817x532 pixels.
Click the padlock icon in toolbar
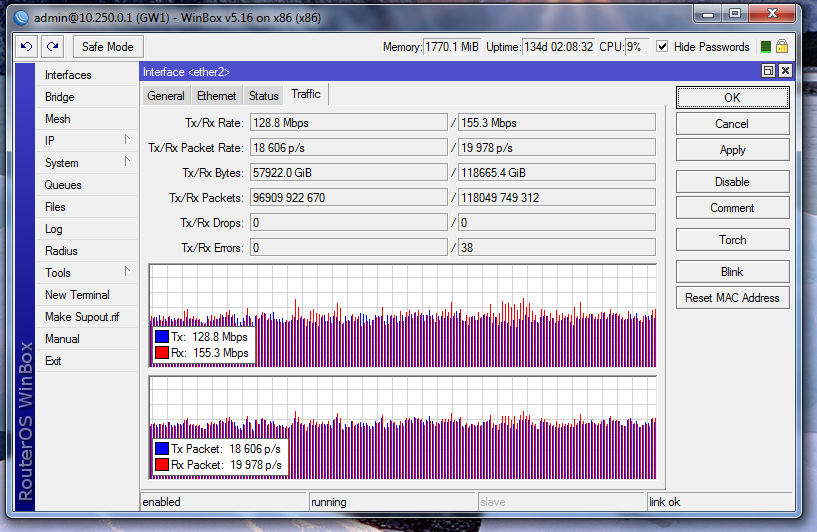point(782,46)
